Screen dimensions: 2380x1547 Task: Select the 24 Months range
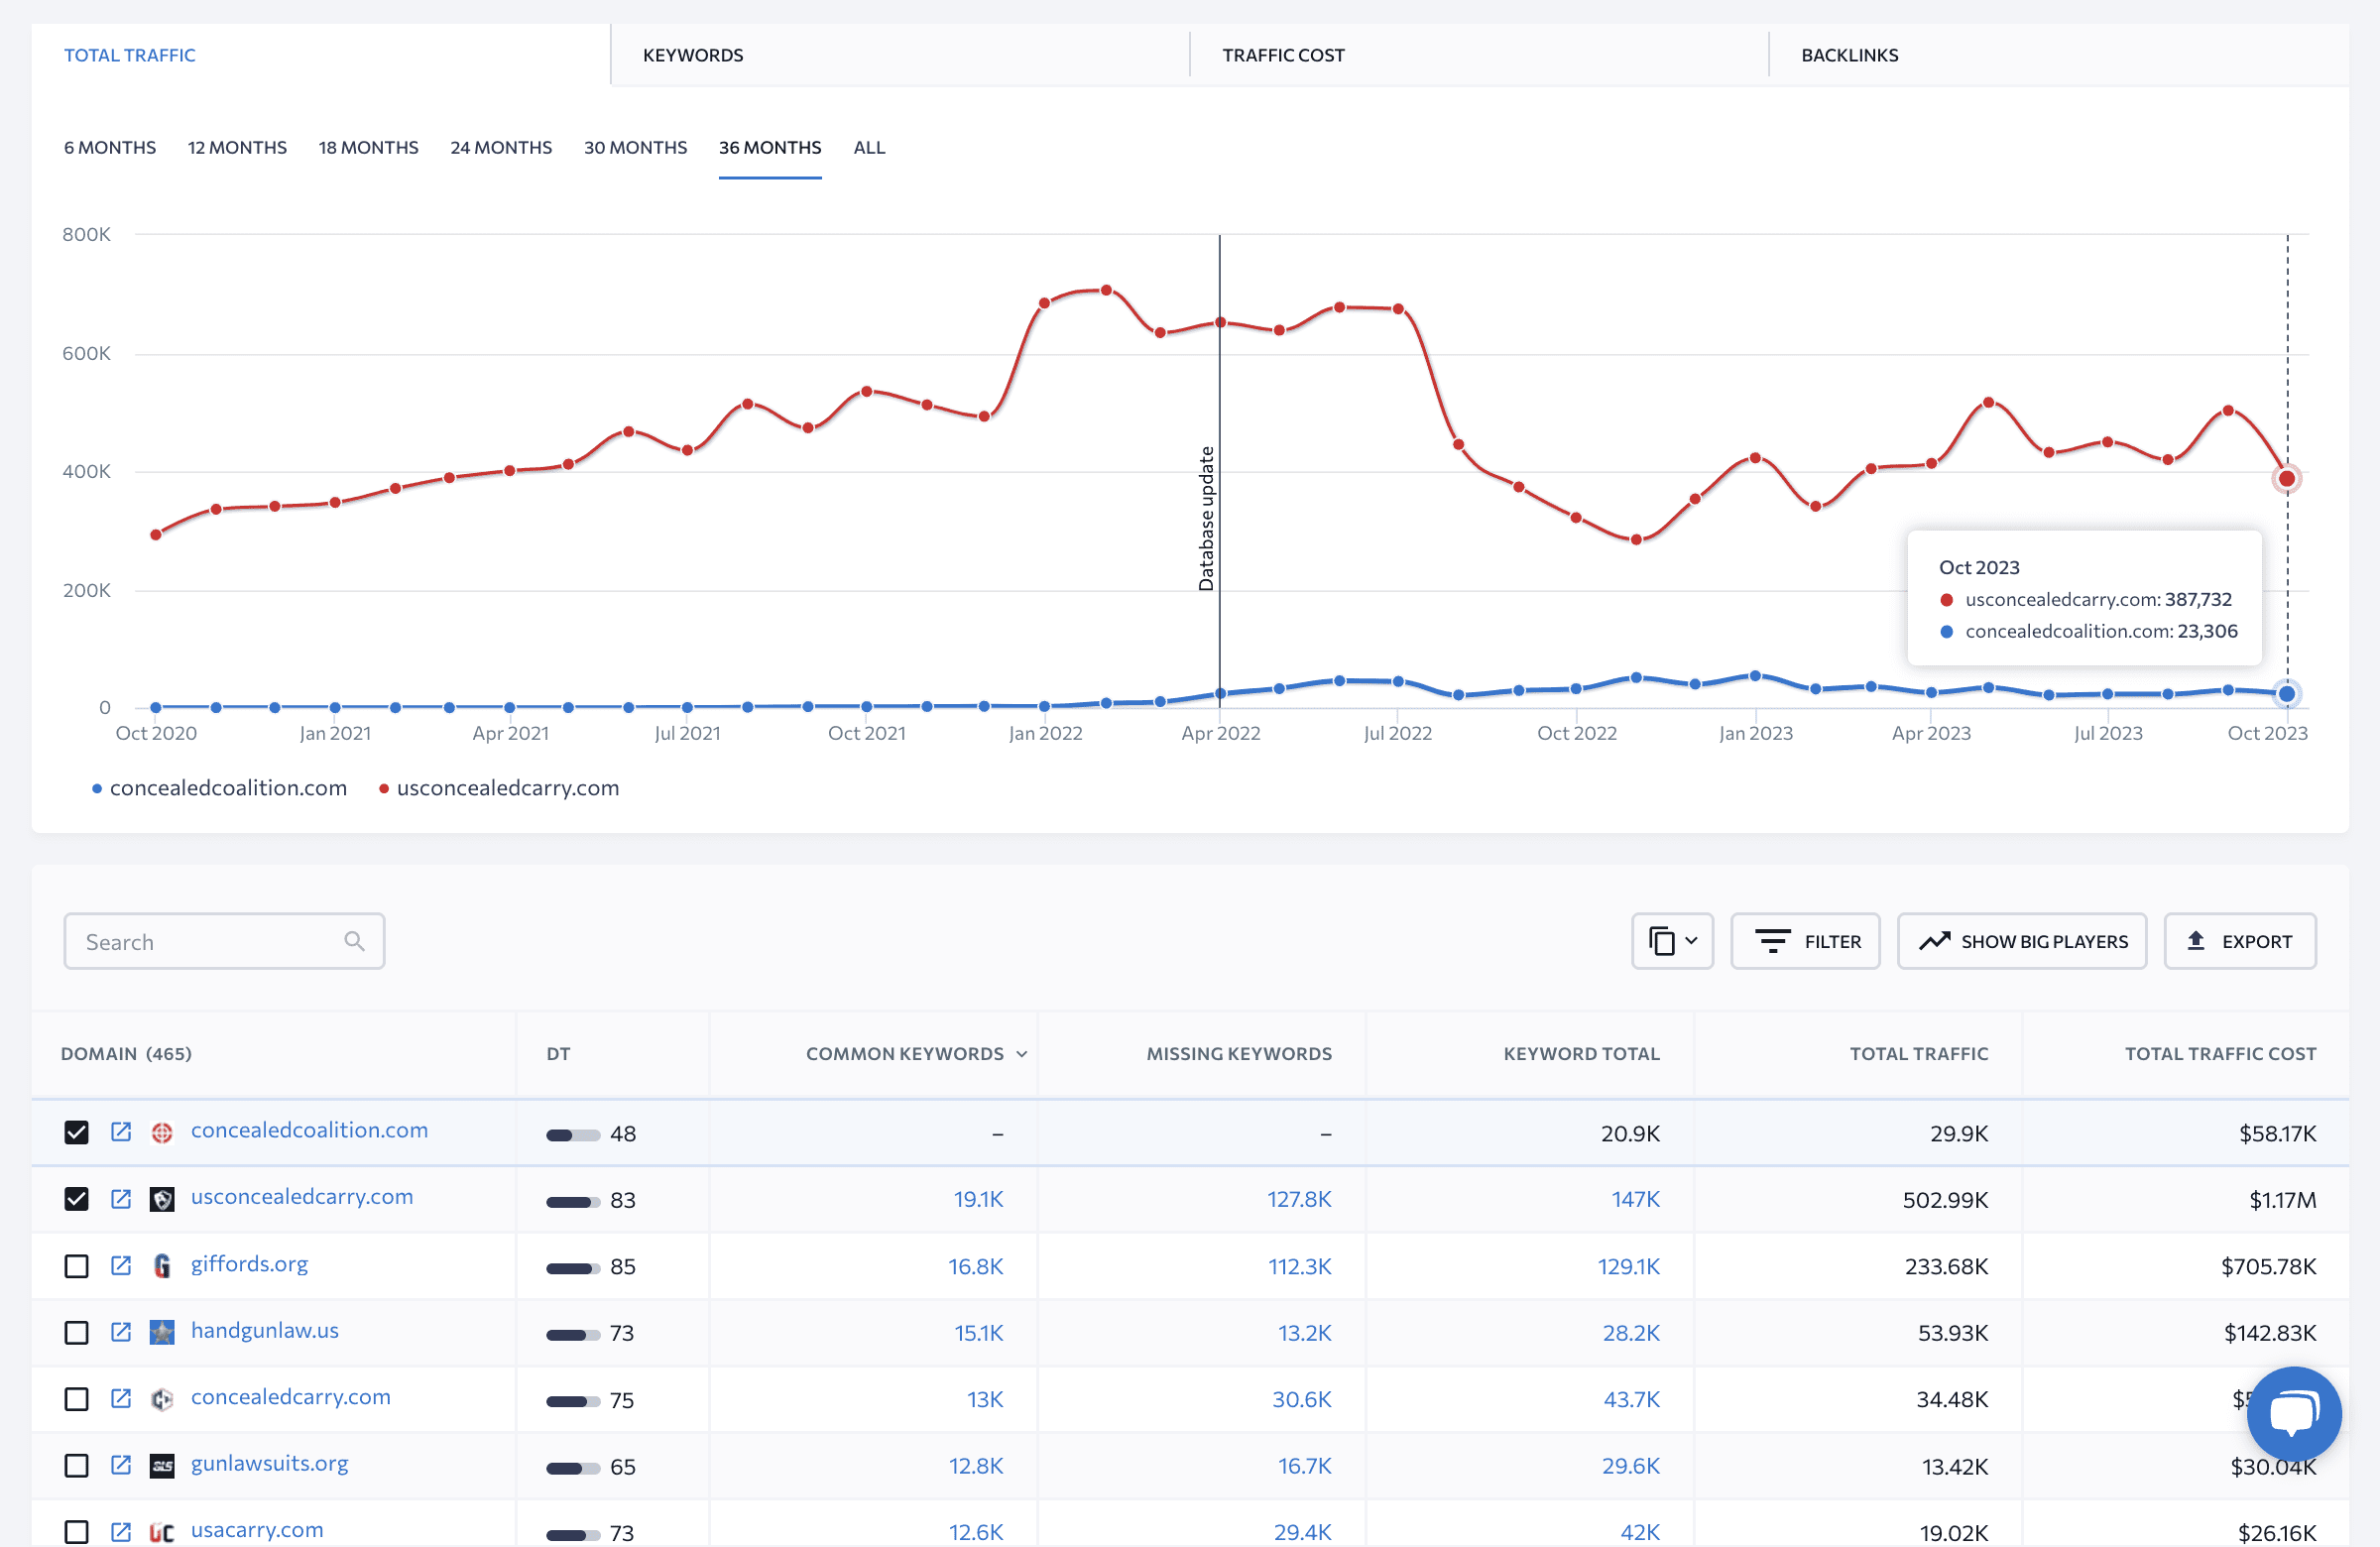[x=501, y=147]
